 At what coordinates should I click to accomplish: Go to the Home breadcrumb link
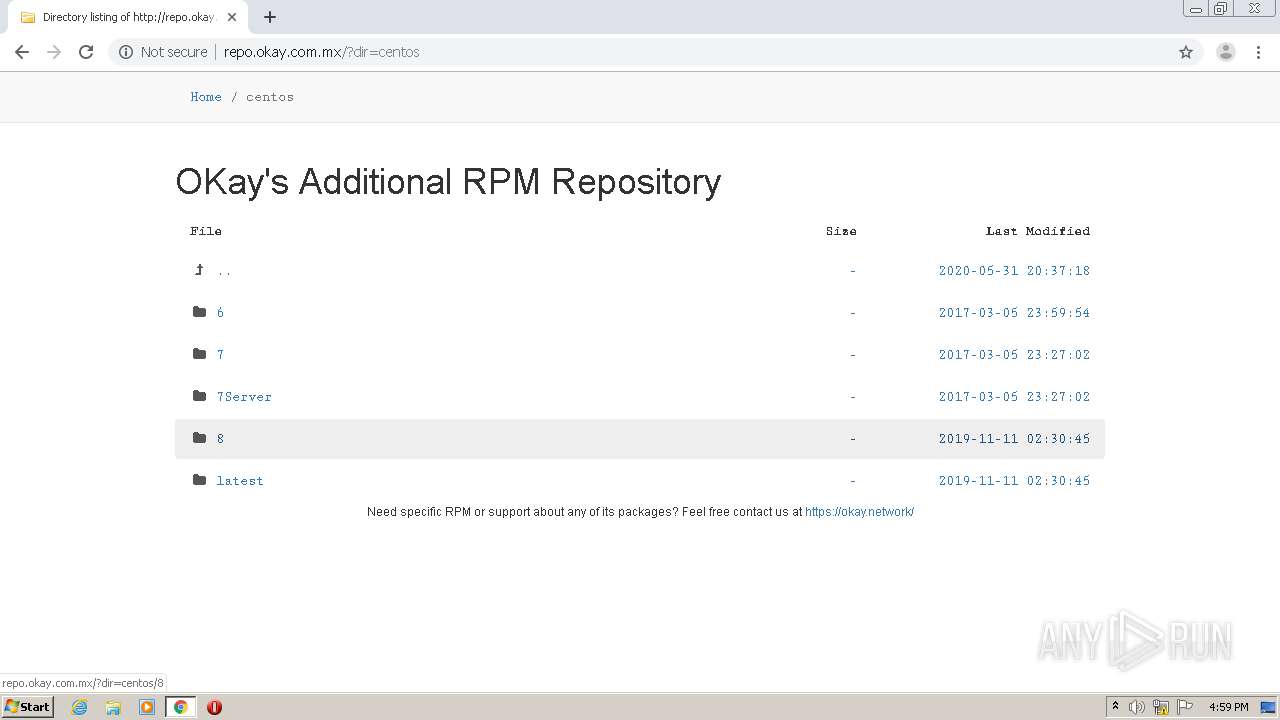[206, 97]
